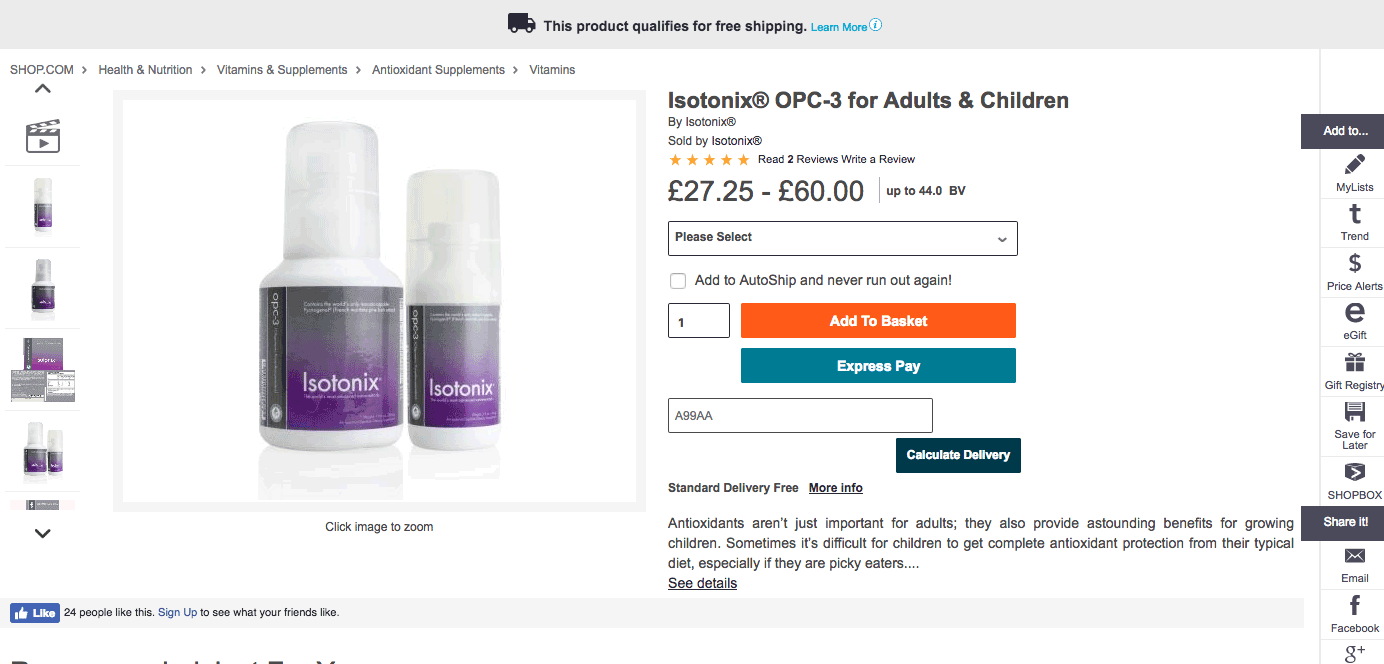
Task: Add product to SHOPBOX icon
Action: pyautogui.click(x=1355, y=472)
